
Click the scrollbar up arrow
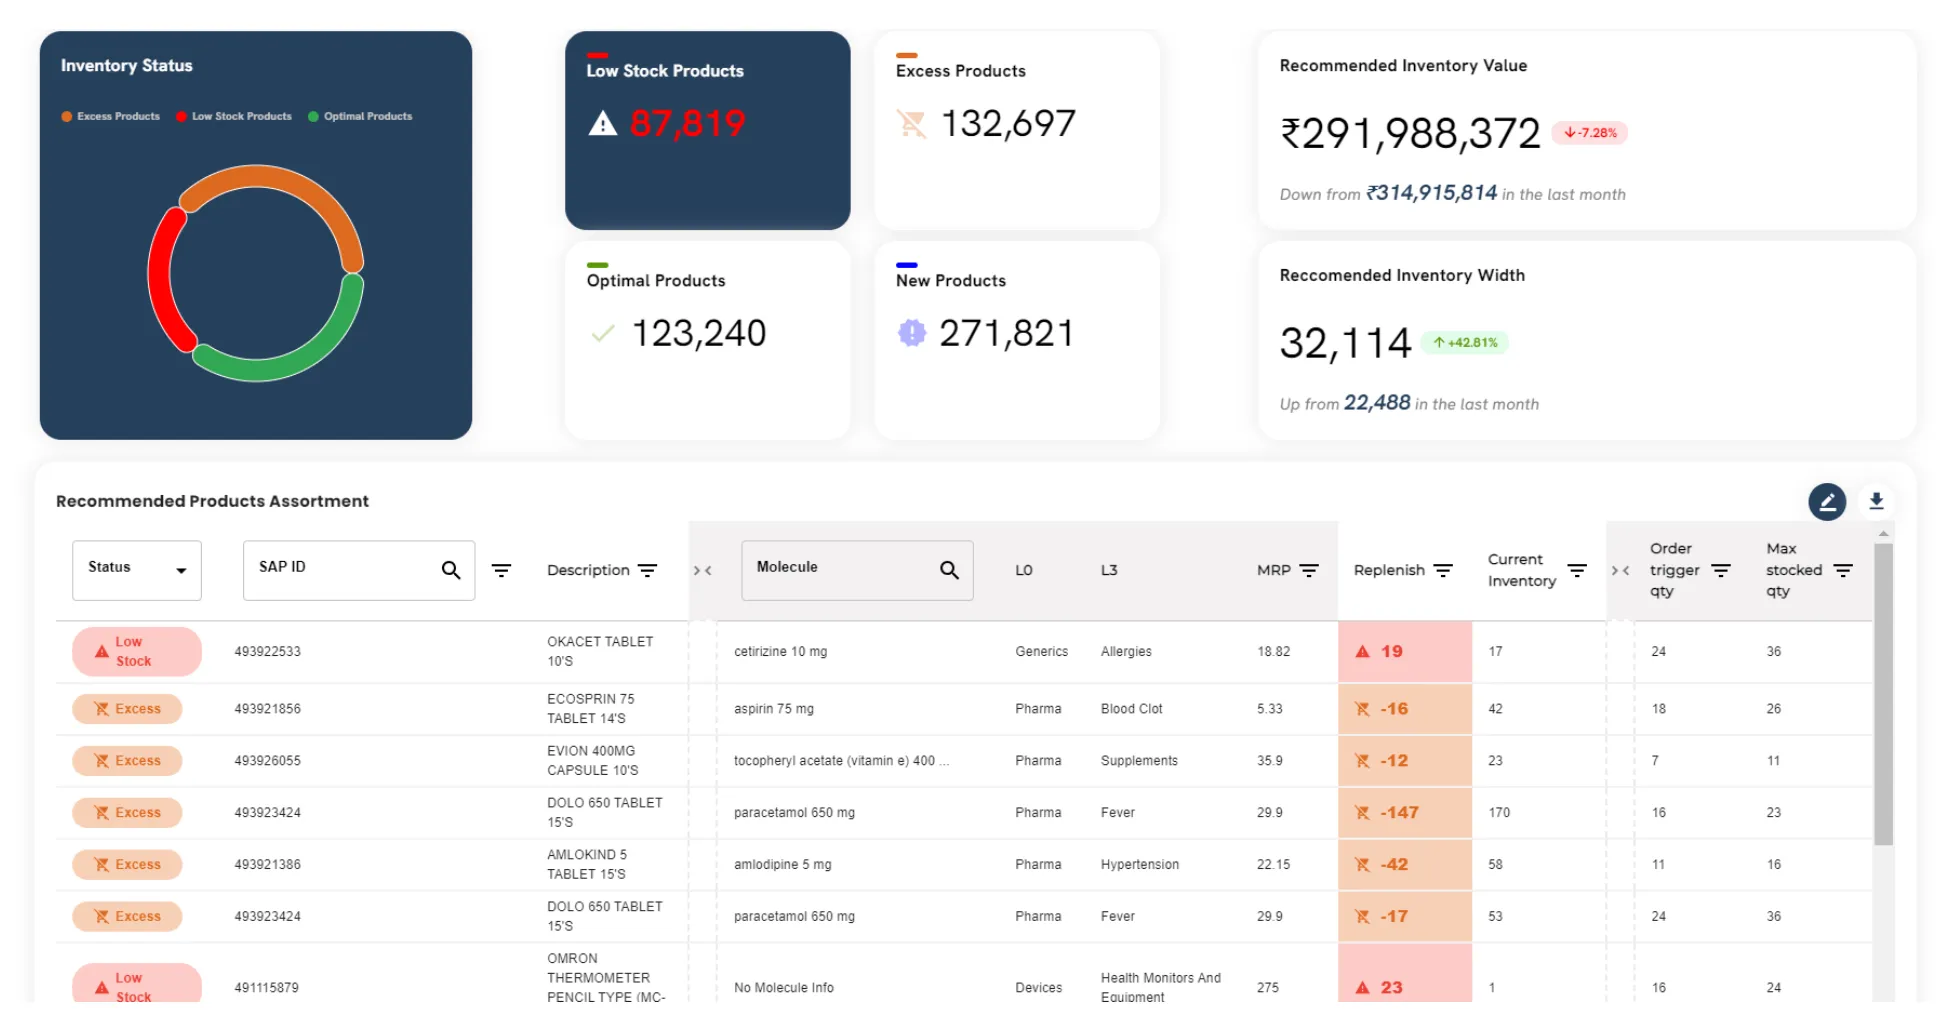(x=1883, y=534)
